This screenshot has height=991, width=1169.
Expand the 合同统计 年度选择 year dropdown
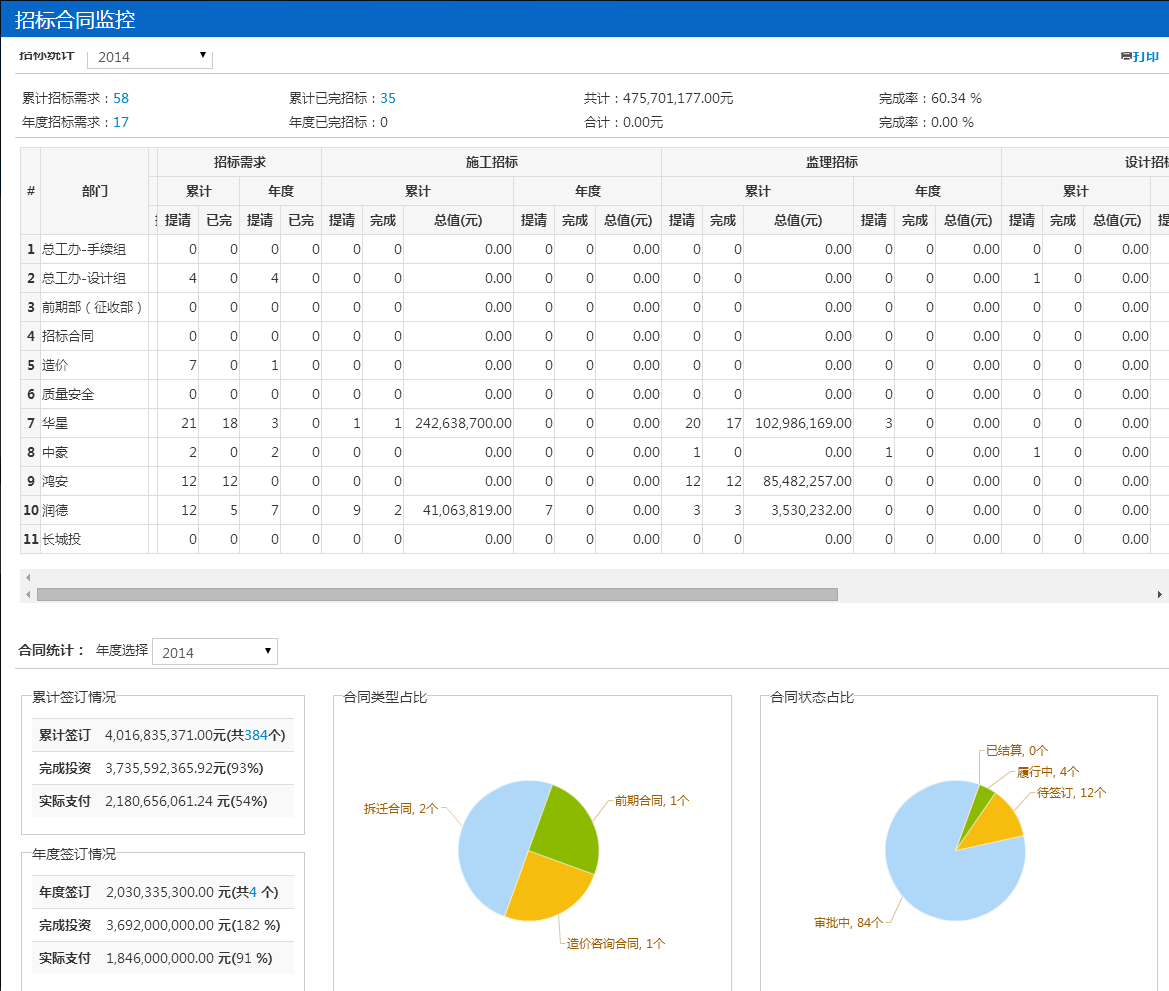pyautogui.click(x=214, y=652)
